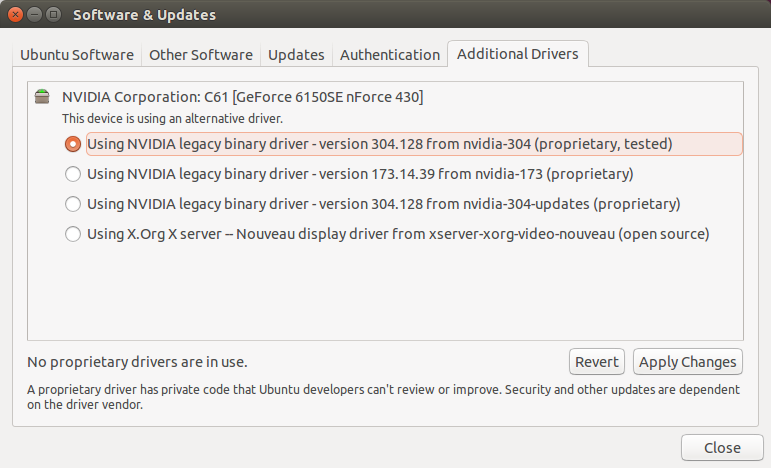Image resolution: width=771 pixels, height=468 pixels.
Task: Click the NVIDIA Corporation C61 device heading
Action: 242,97
